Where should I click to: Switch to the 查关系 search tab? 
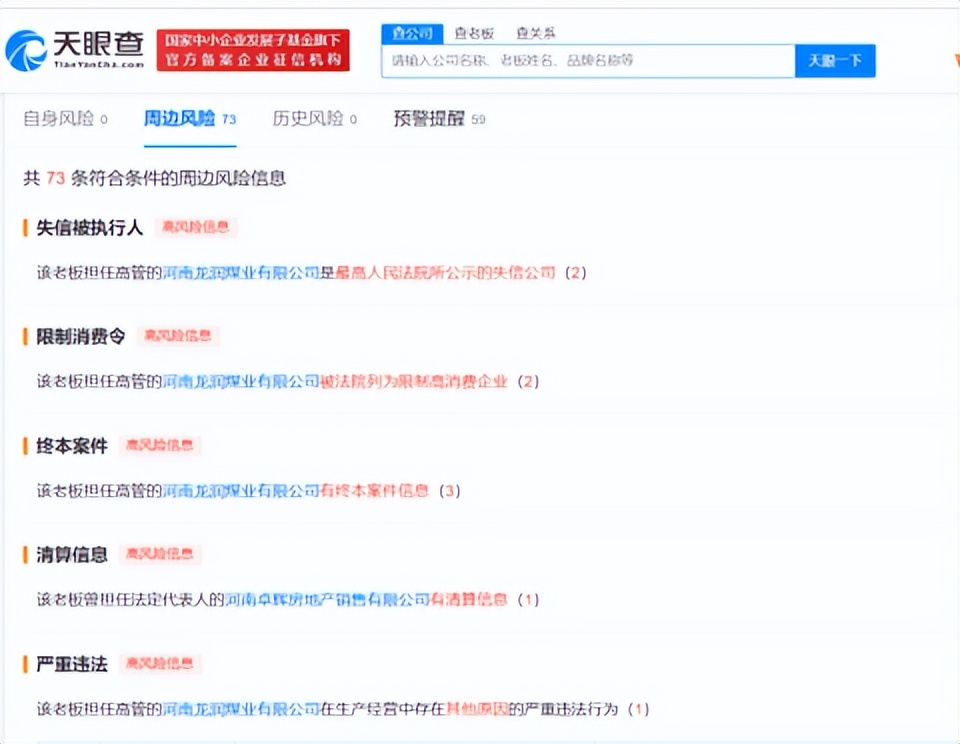click(x=537, y=33)
